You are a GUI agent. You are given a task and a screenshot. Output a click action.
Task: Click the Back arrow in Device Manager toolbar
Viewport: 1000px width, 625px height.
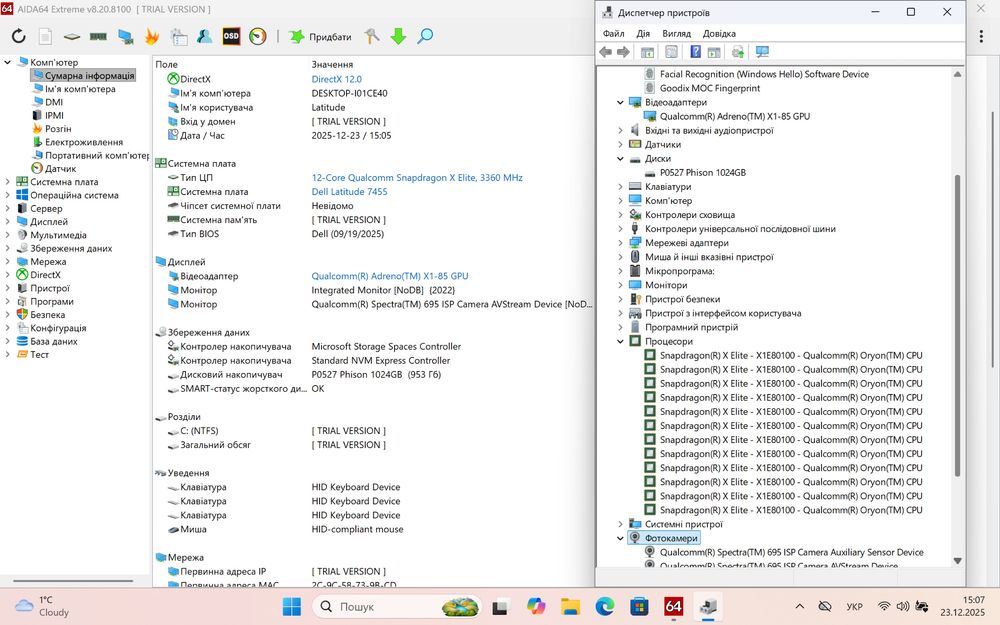tap(605, 52)
